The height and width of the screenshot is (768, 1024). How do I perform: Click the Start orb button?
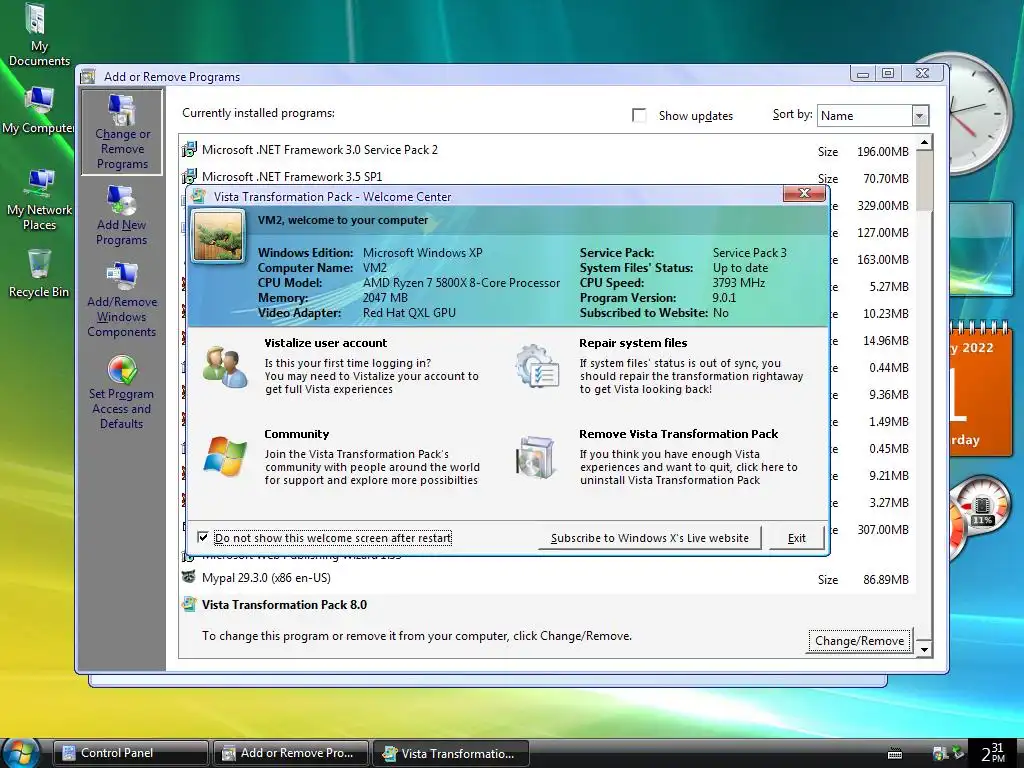click(21, 752)
